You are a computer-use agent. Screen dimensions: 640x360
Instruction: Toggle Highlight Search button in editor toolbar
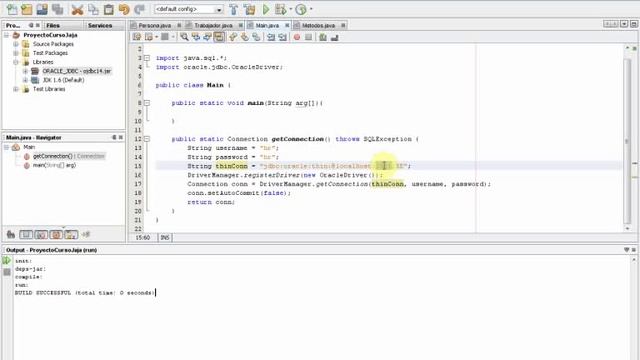tap(219, 37)
